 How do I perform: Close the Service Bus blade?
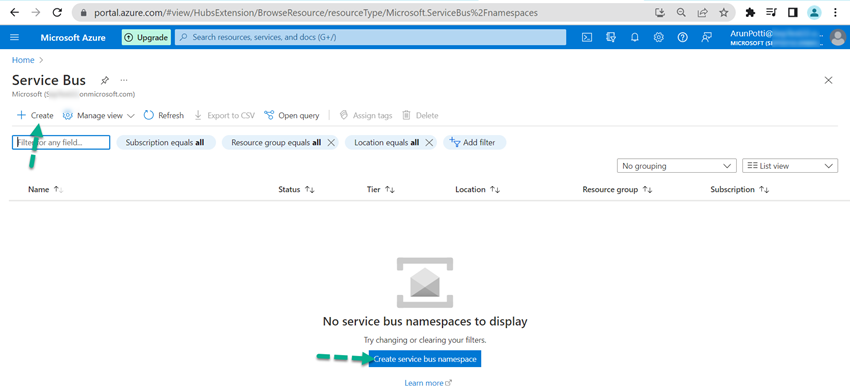pos(828,80)
